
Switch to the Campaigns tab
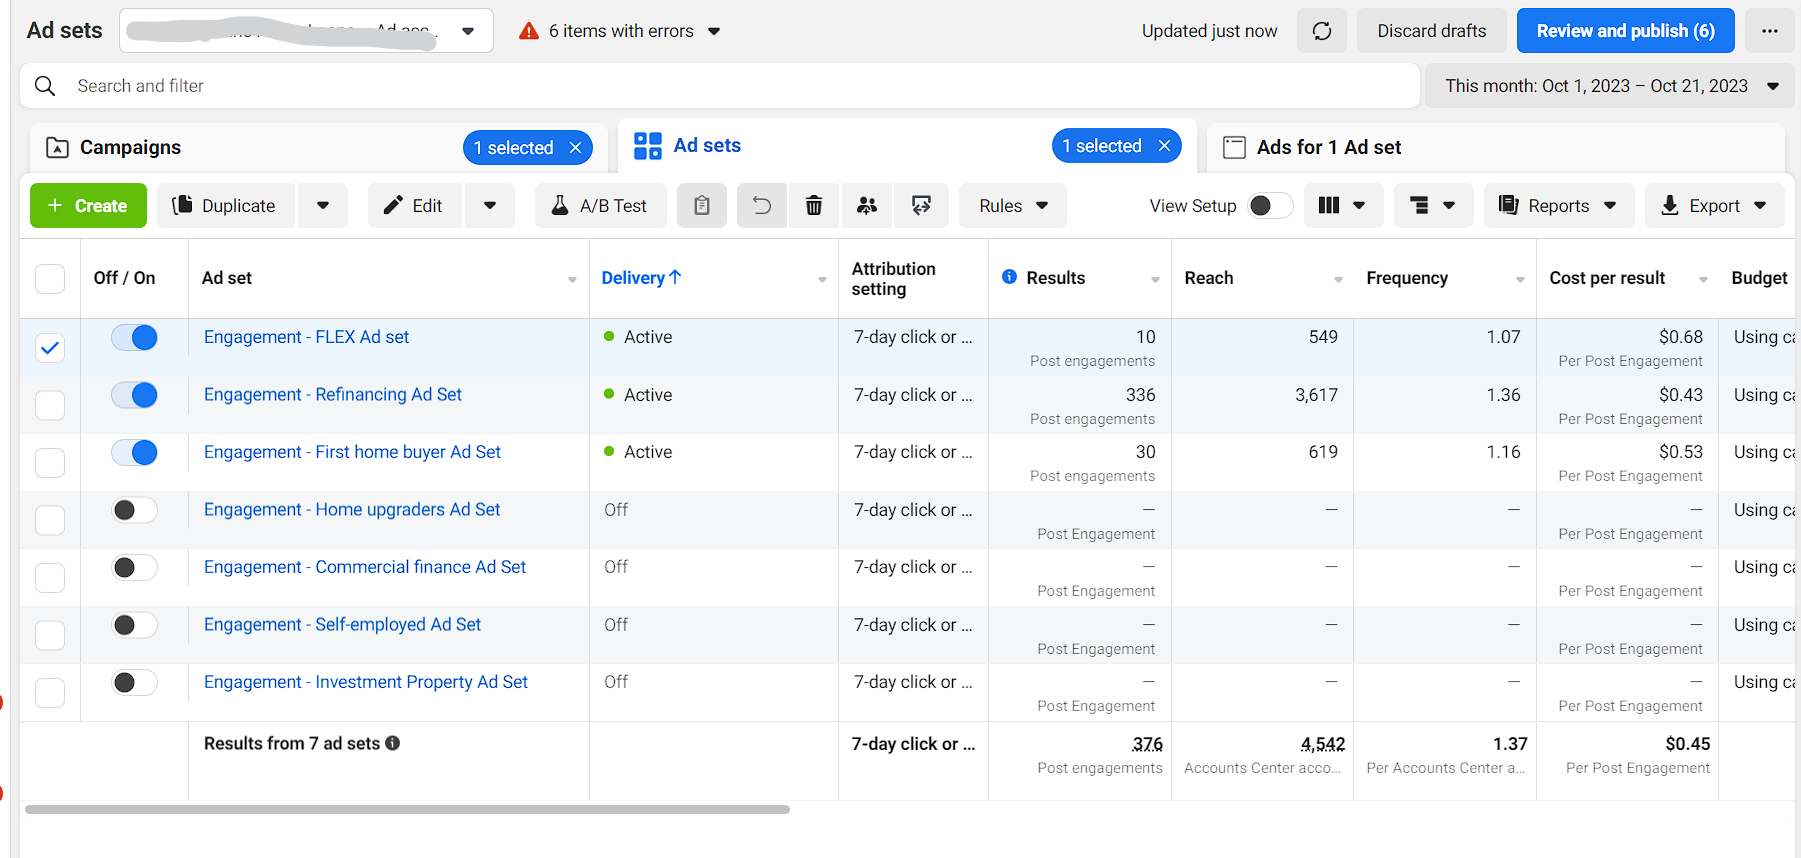130,148
